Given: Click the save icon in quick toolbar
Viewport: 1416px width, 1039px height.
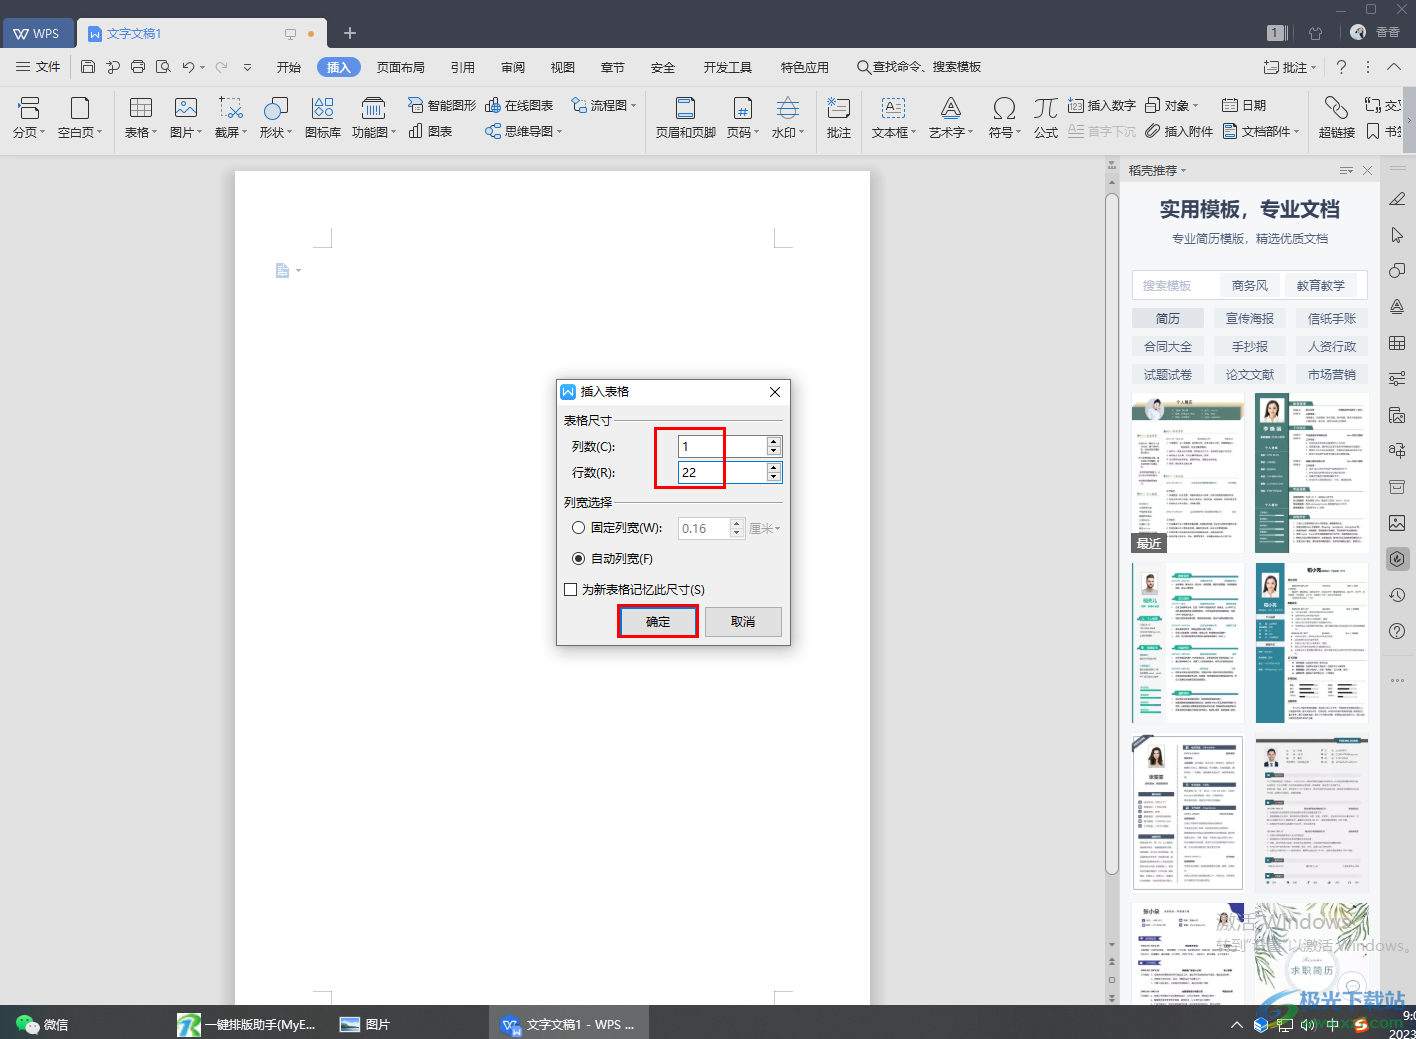Looking at the screenshot, I should [88, 67].
